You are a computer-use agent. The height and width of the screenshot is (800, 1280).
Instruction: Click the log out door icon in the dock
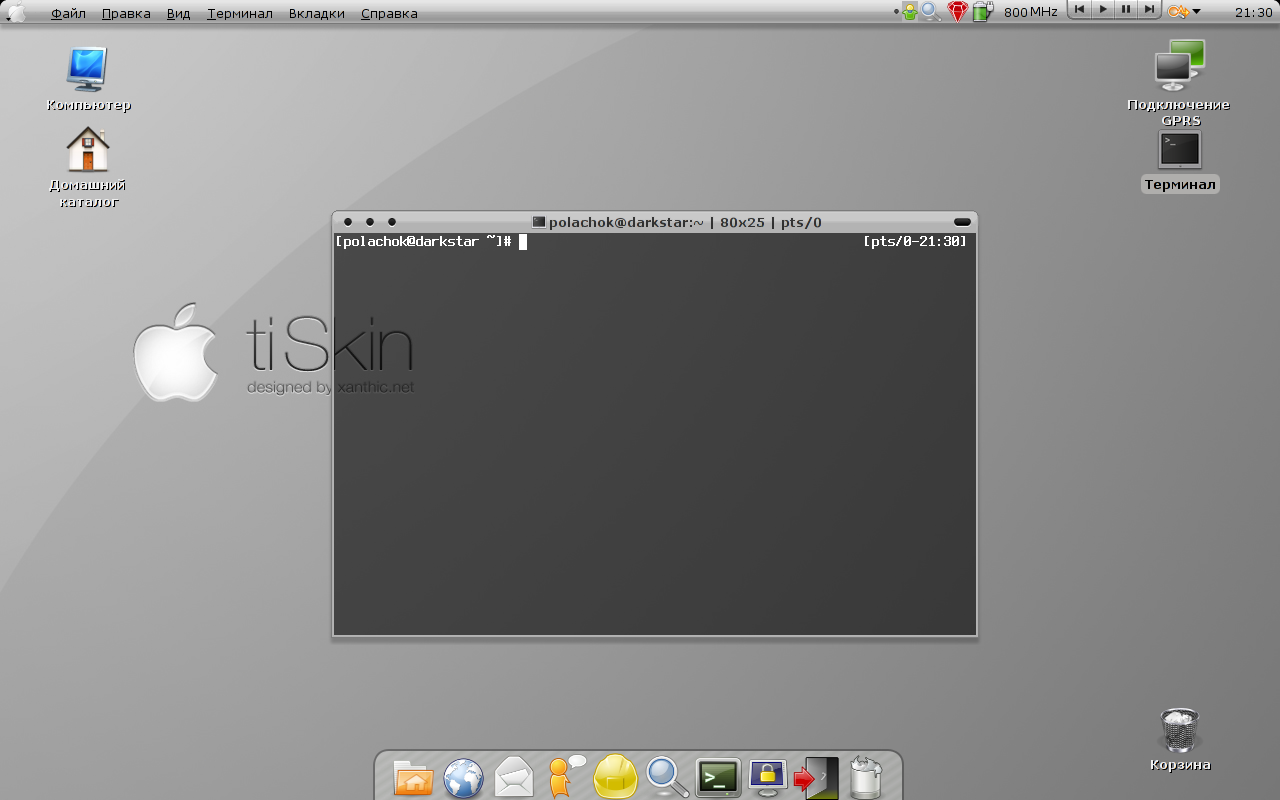click(x=817, y=778)
